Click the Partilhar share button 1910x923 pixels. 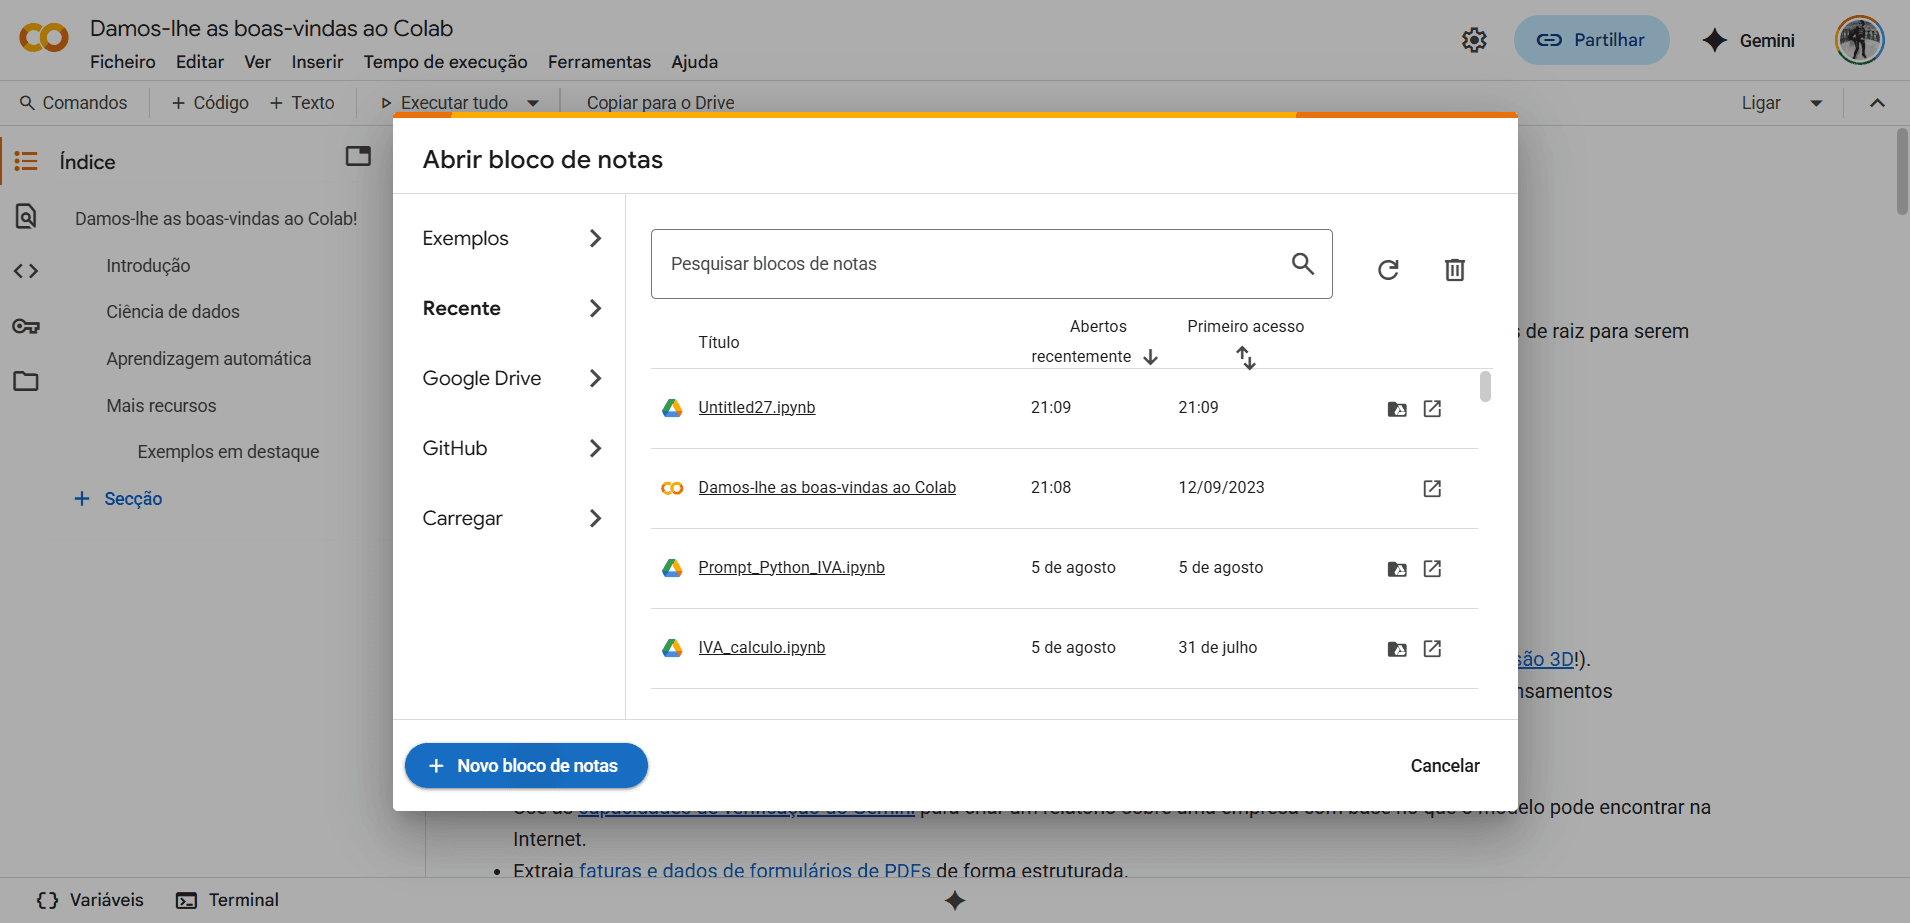click(x=1591, y=40)
